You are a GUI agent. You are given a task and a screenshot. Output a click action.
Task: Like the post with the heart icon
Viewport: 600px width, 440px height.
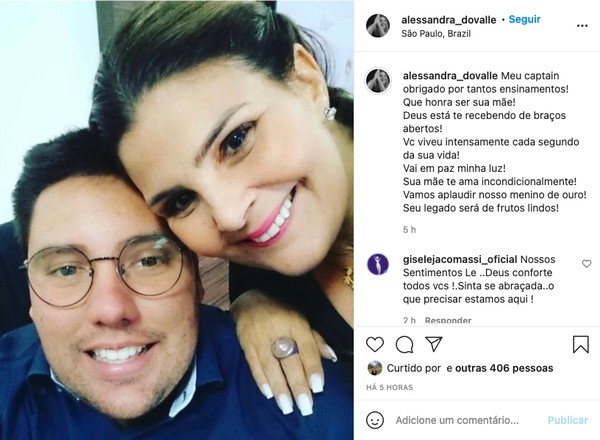(x=375, y=344)
